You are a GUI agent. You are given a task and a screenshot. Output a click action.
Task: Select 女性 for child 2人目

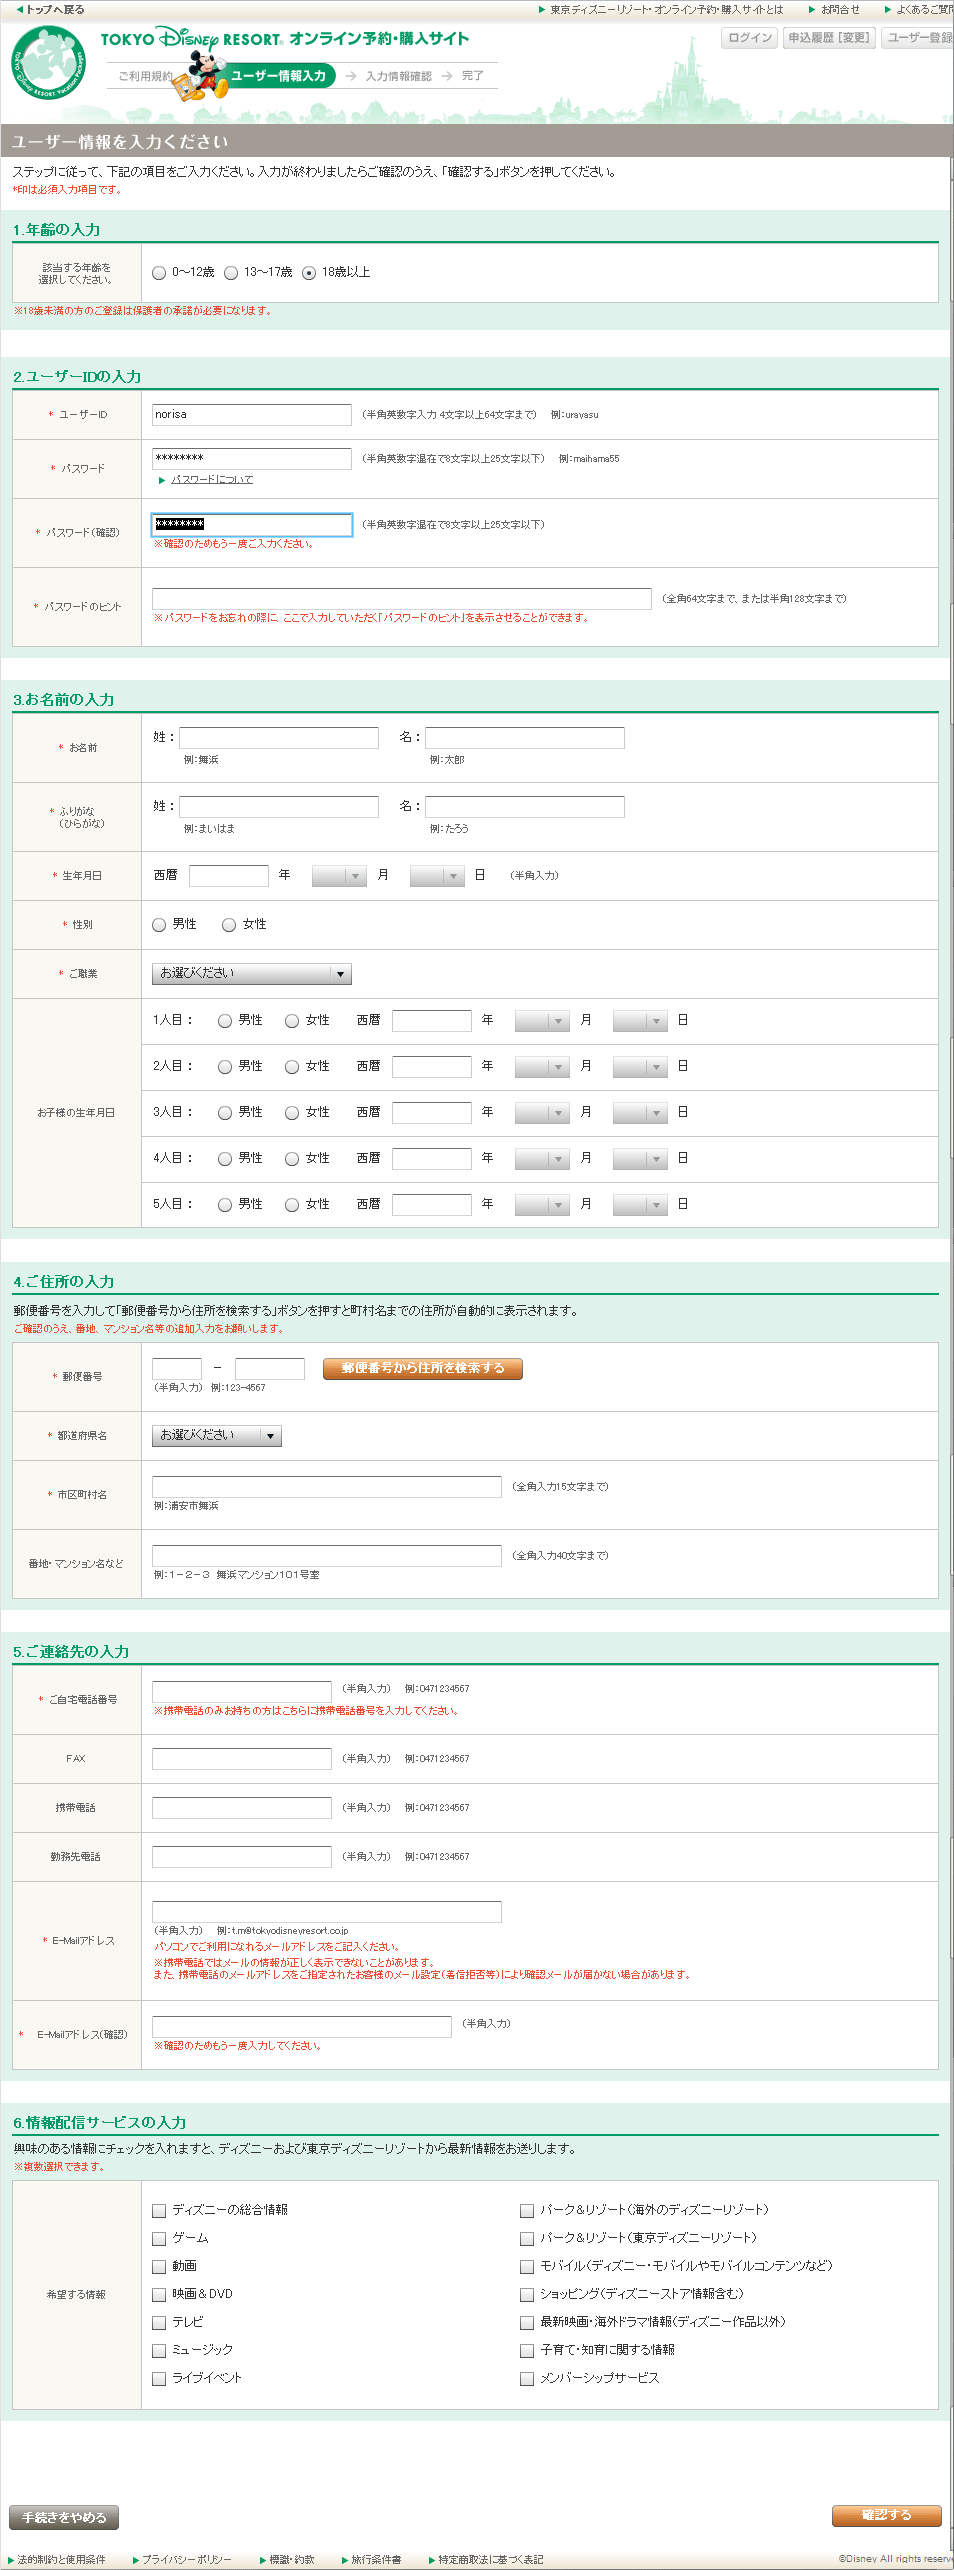click(x=292, y=1067)
